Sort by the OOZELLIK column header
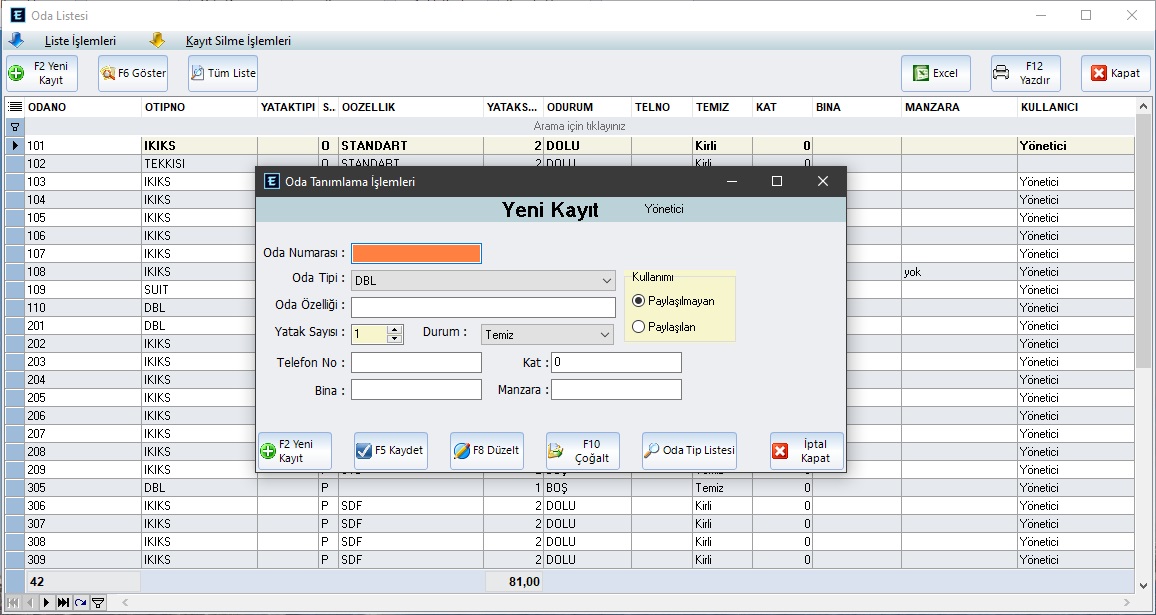The width and height of the screenshot is (1156, 615). tap(411, 107)
